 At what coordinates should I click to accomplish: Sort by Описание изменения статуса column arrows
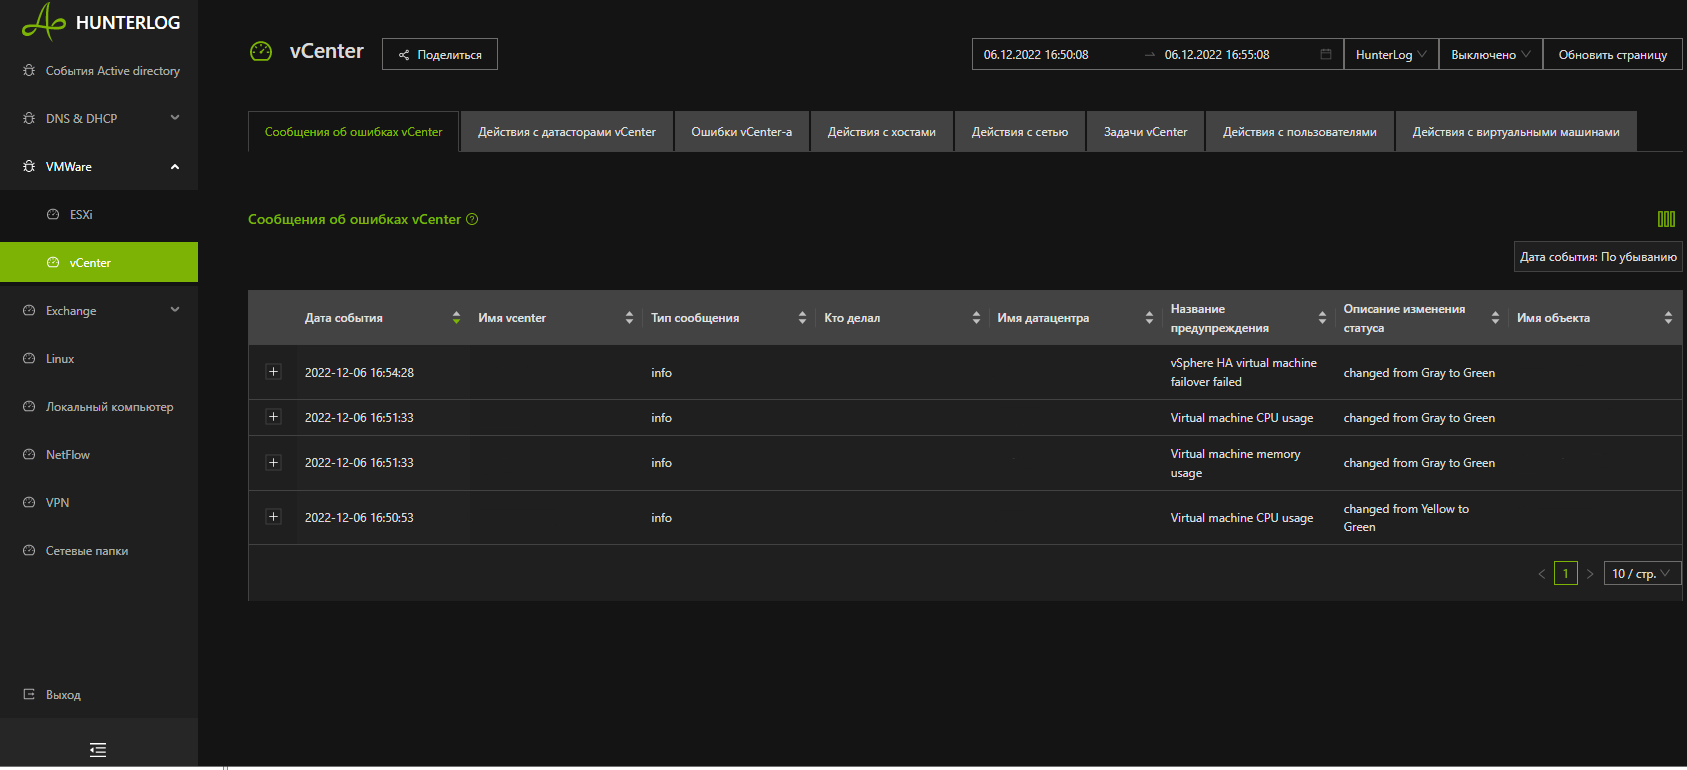1495,318
